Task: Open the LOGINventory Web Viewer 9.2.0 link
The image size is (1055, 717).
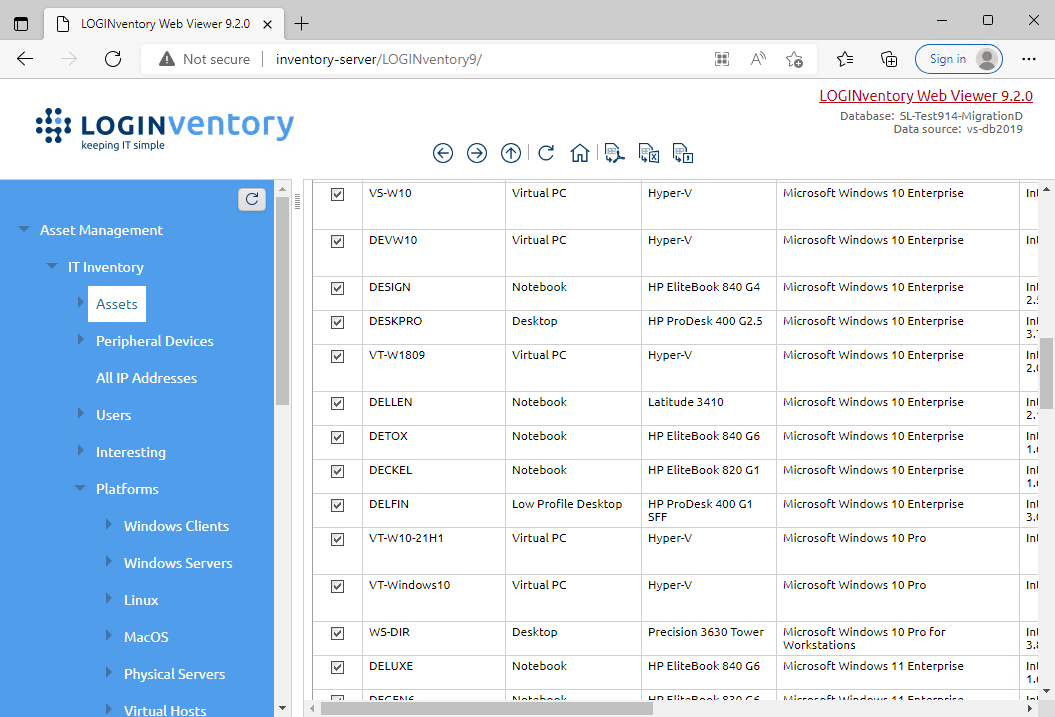Action: pyautogui.click(x=926, y=96)
